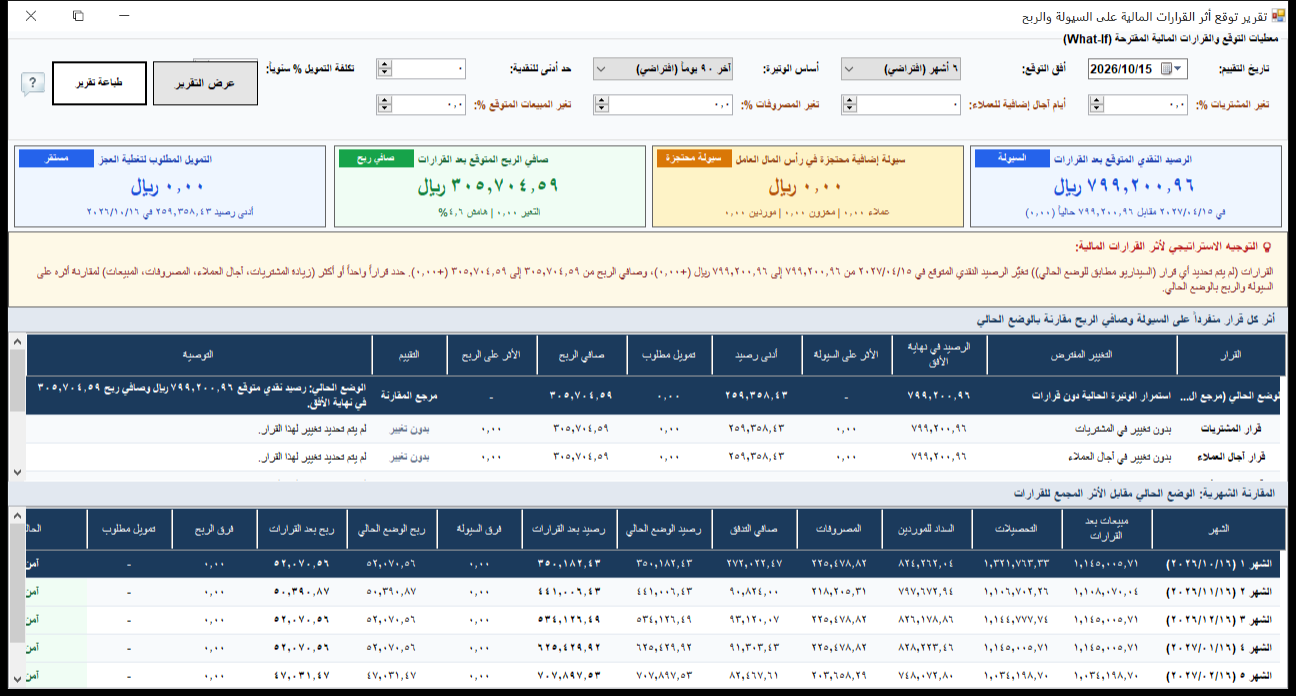Select the الشهر ٣ (٢٠٢٦/١٢/١٦) row

coord(655,620)
